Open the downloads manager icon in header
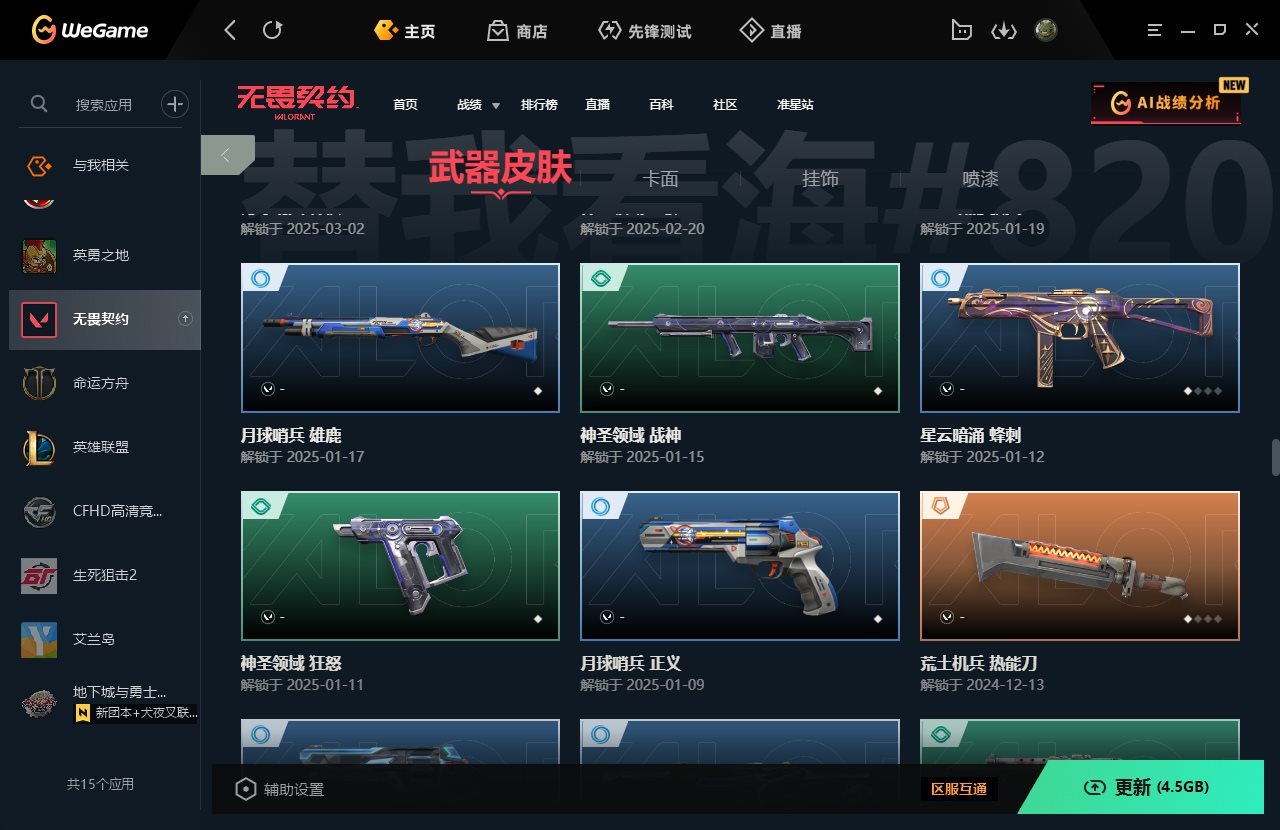 click(1003, 31)
